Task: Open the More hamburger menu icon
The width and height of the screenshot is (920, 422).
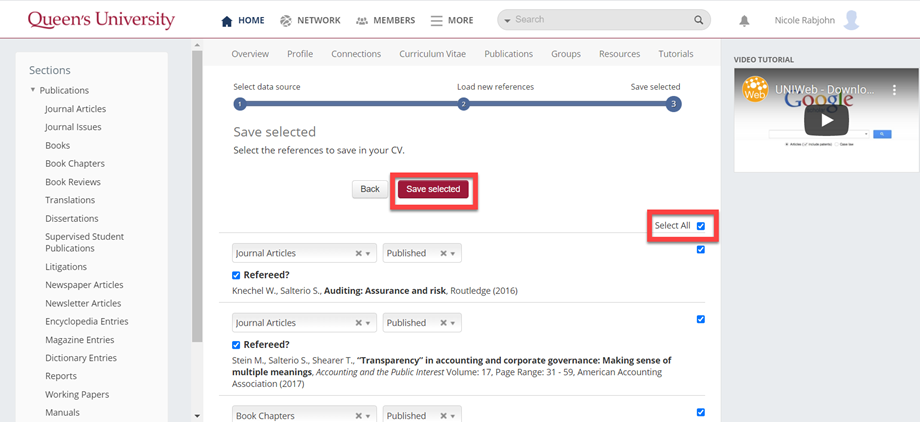Action: (436, 21)
